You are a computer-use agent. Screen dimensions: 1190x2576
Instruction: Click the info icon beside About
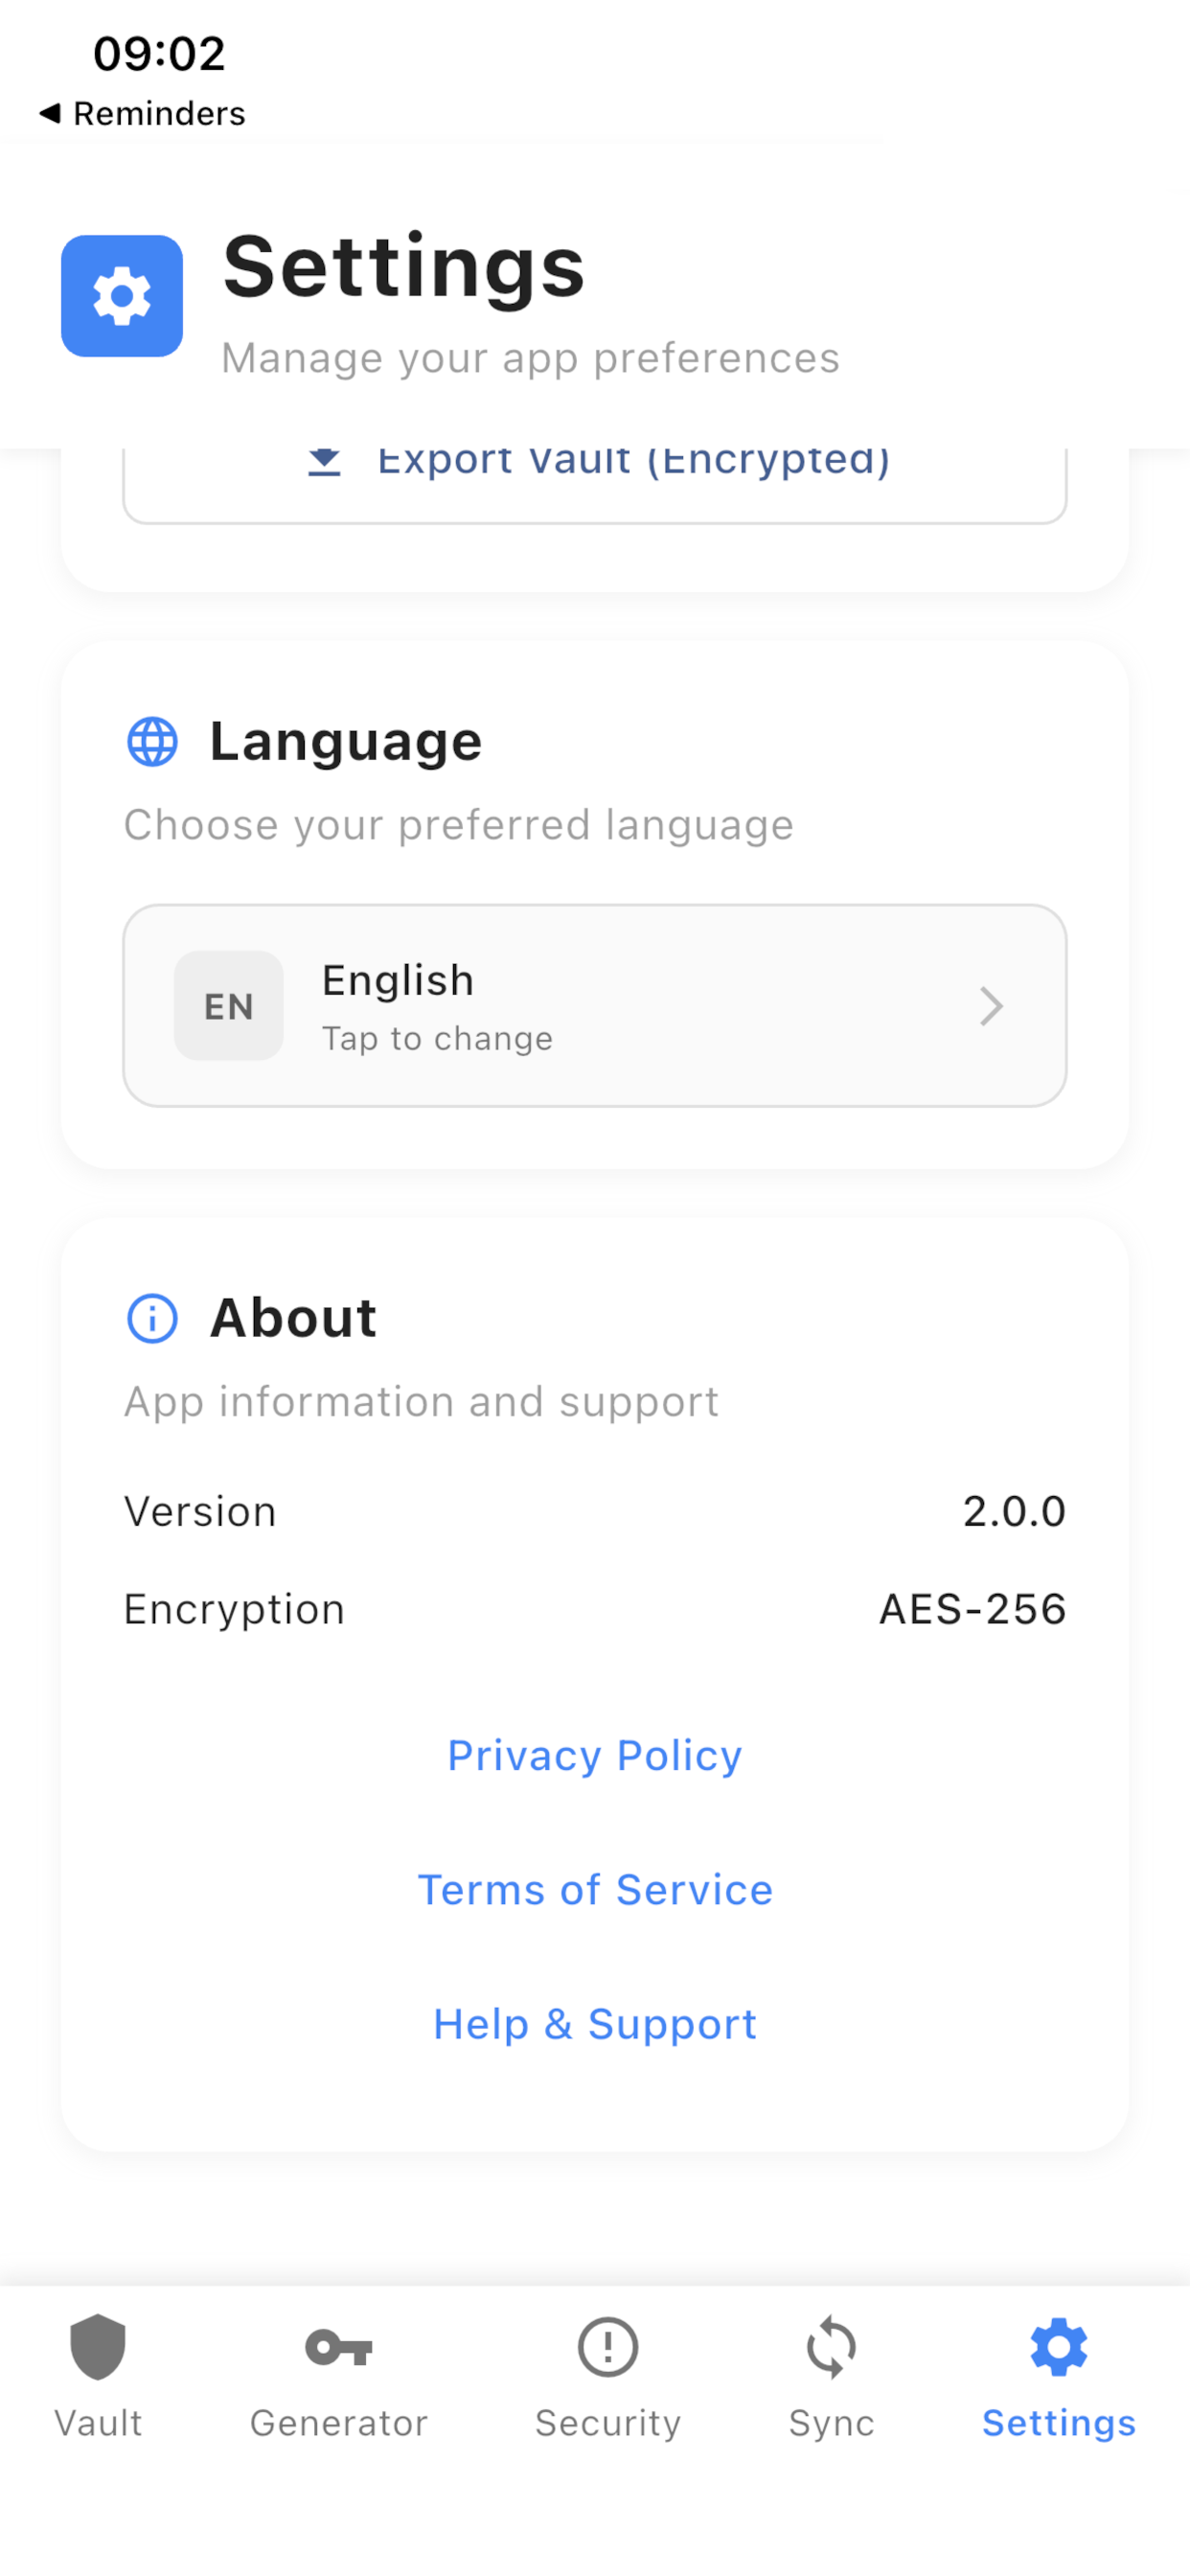click(153, 1318)
